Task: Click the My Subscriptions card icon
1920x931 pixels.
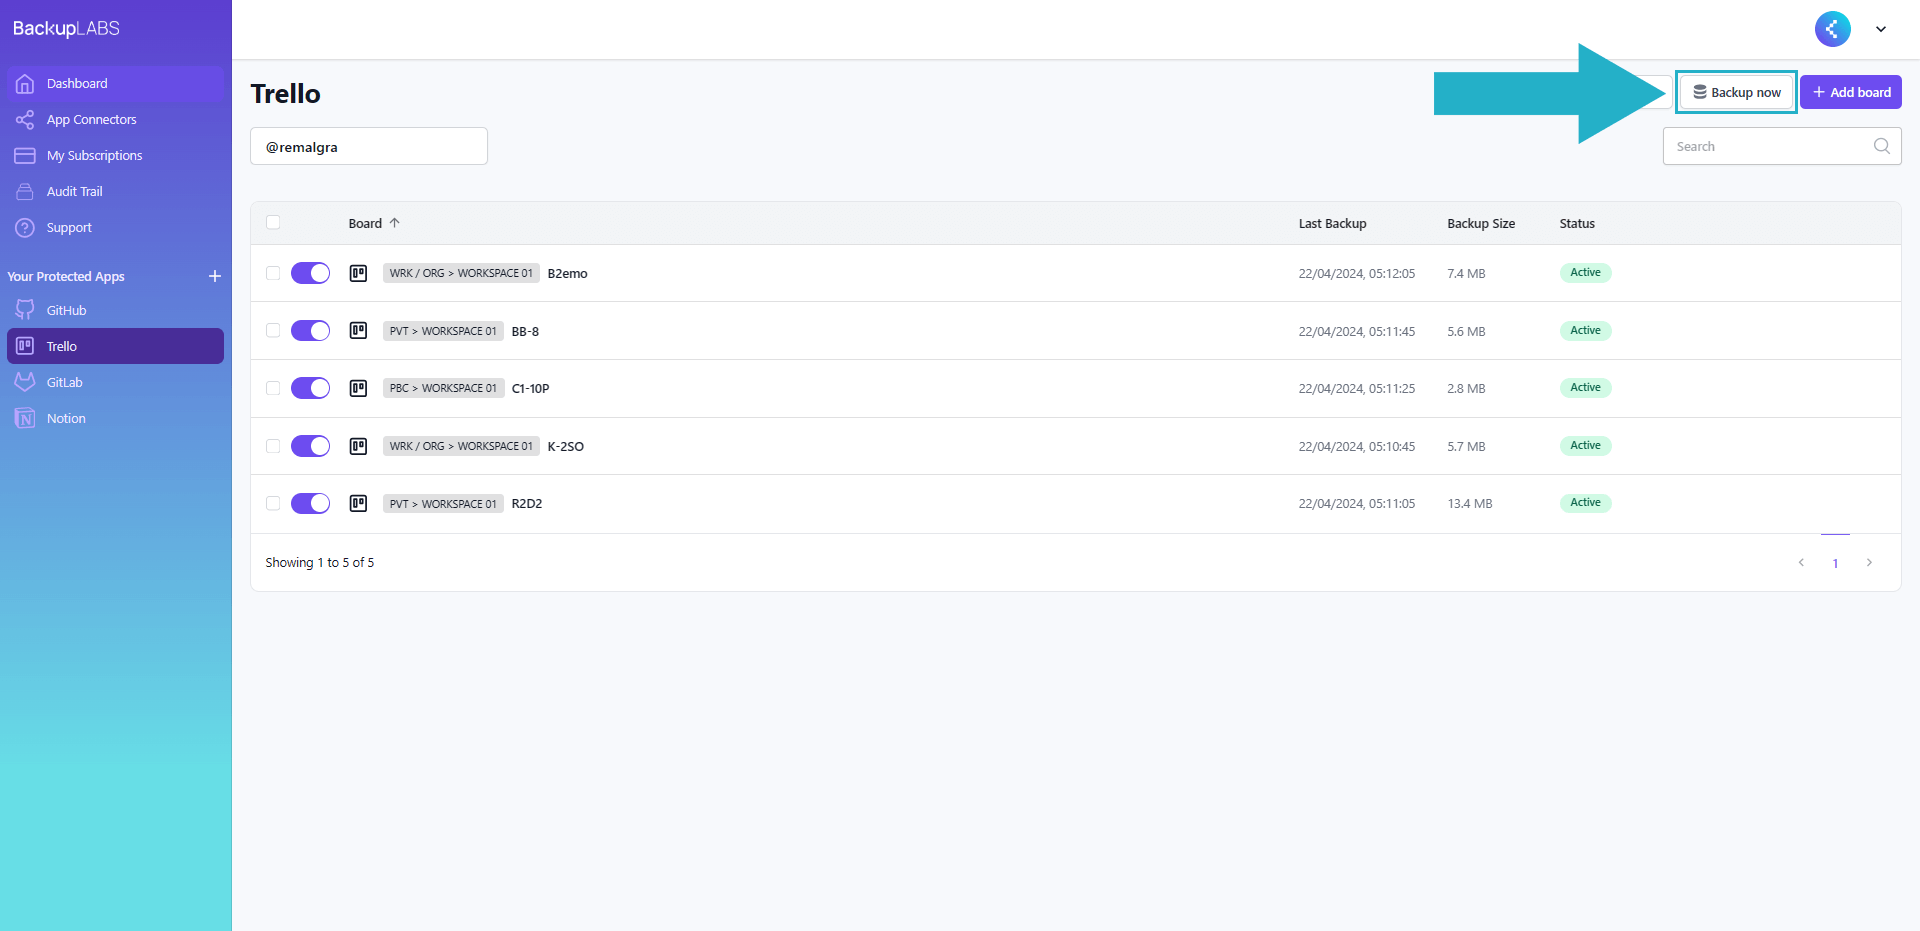Action: tap(25, 156)
